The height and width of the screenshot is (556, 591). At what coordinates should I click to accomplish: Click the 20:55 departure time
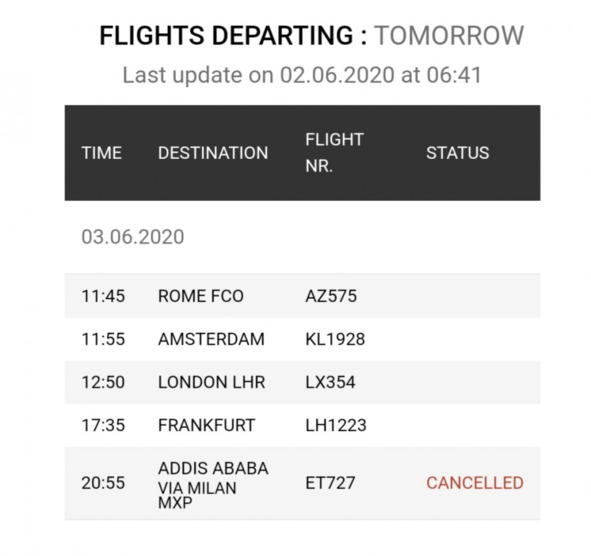coord(103,483)
